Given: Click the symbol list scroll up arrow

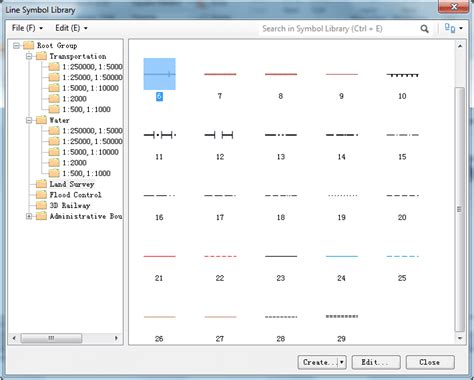Looking at the screenshot, I should [x=460, y=46].
